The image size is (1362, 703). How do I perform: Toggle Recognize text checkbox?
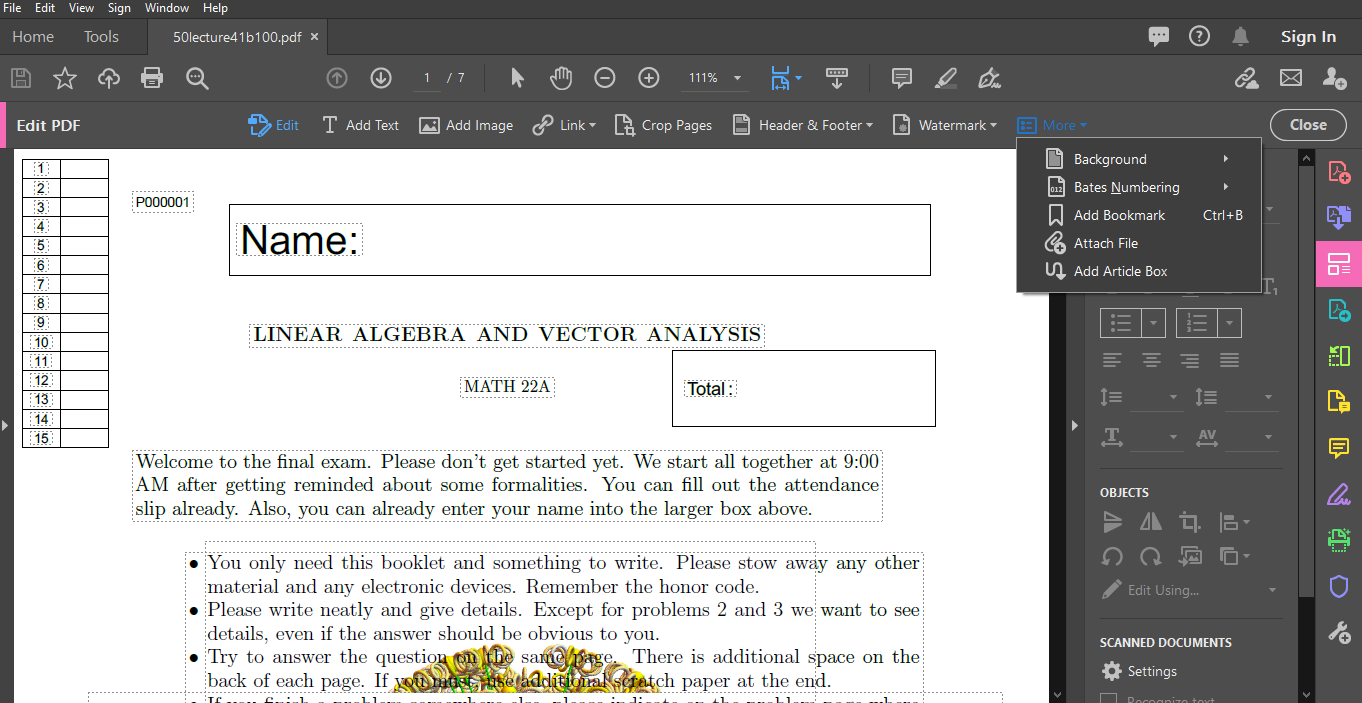[1108, 699]
